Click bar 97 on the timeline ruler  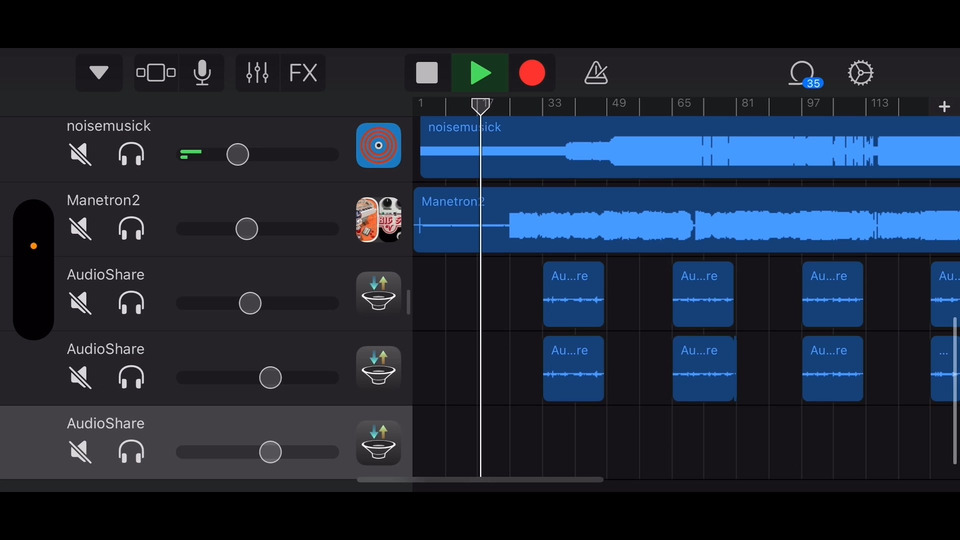pos(813,103)
